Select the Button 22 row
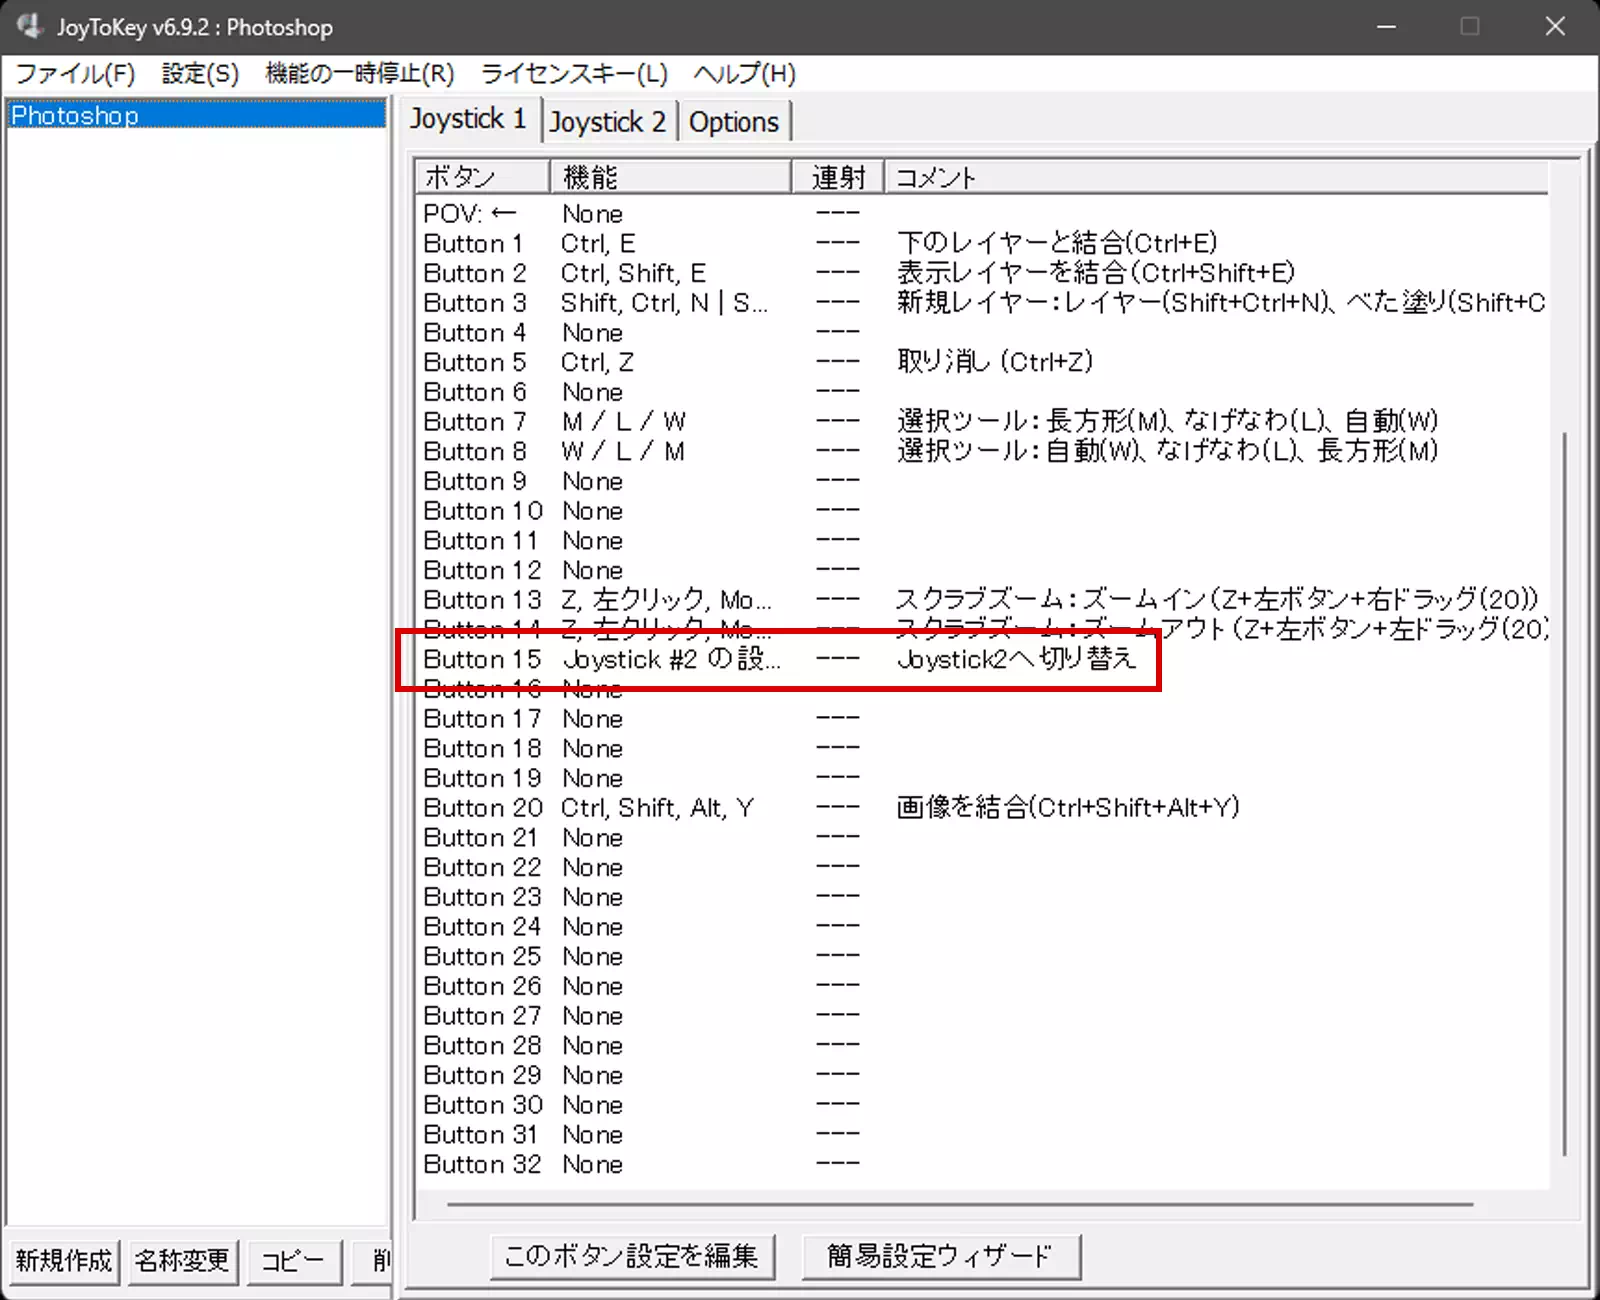Image resolution: width=1600 pixels, height=1300 pixels. pyautogui.click(x=983, y=868)
